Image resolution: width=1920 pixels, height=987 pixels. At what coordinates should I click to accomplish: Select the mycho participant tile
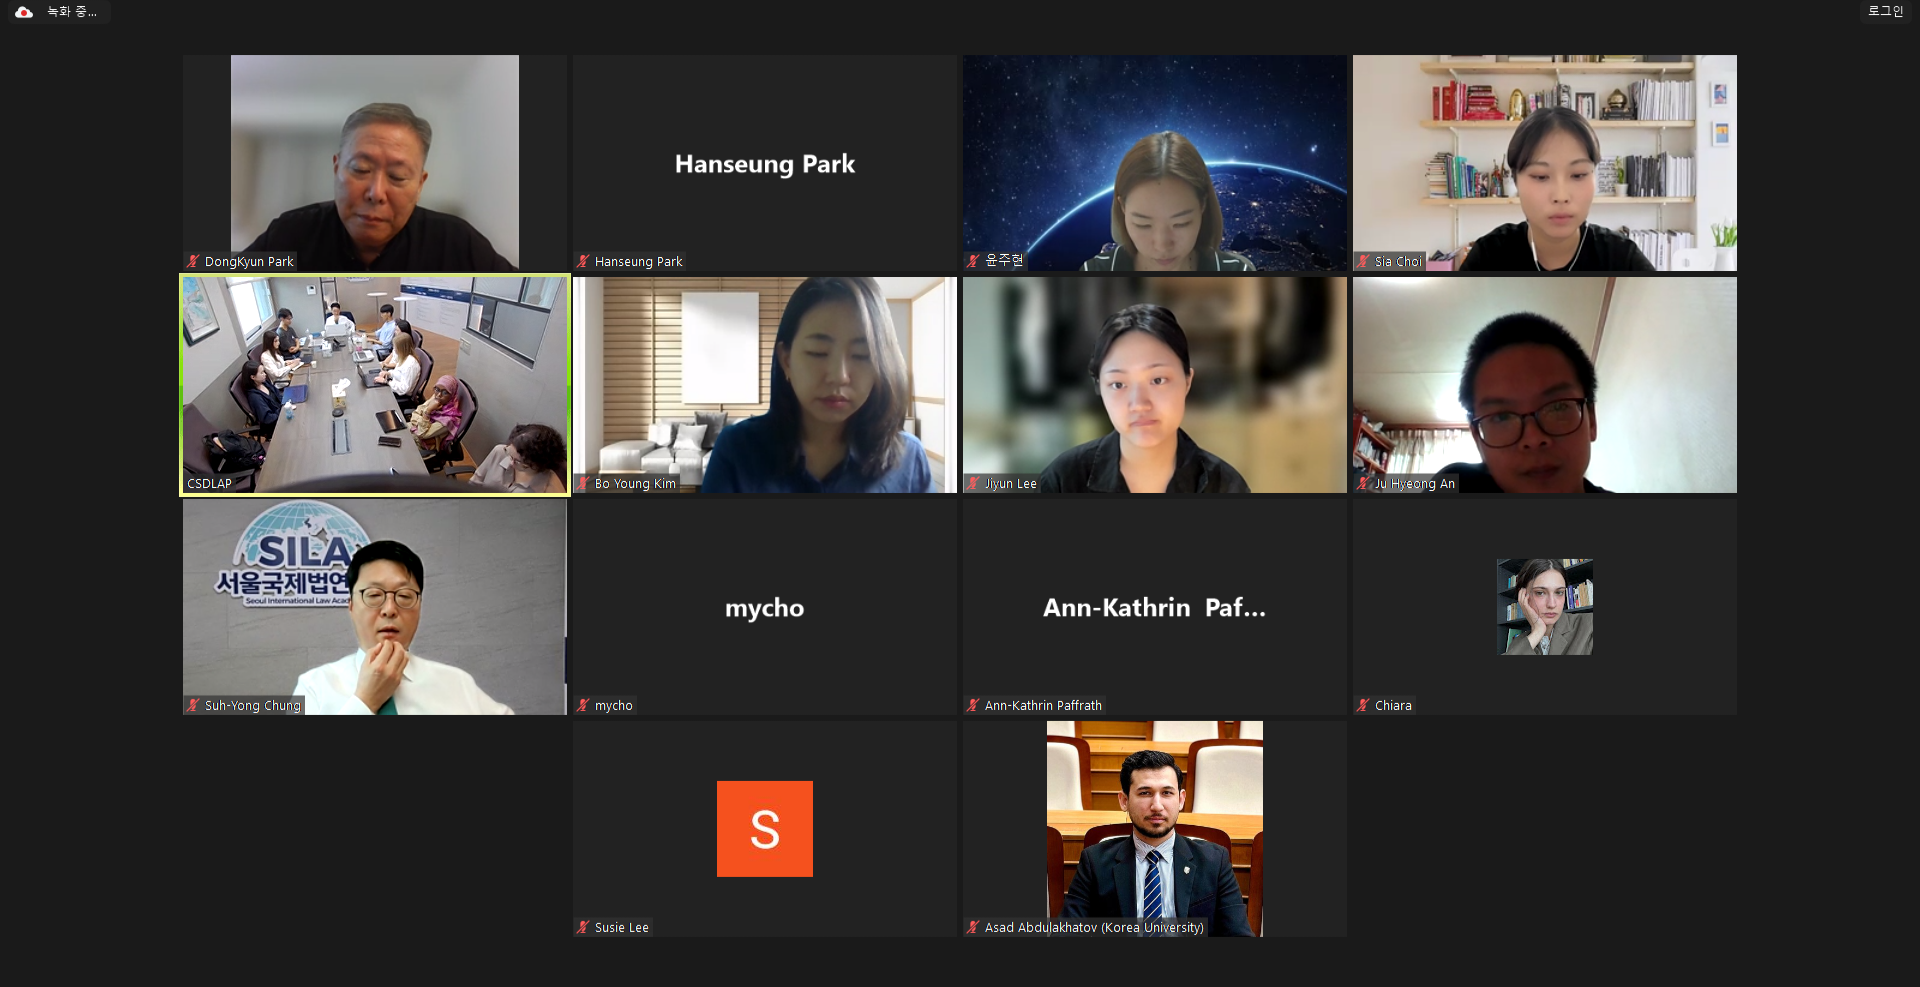coord(765,607)
